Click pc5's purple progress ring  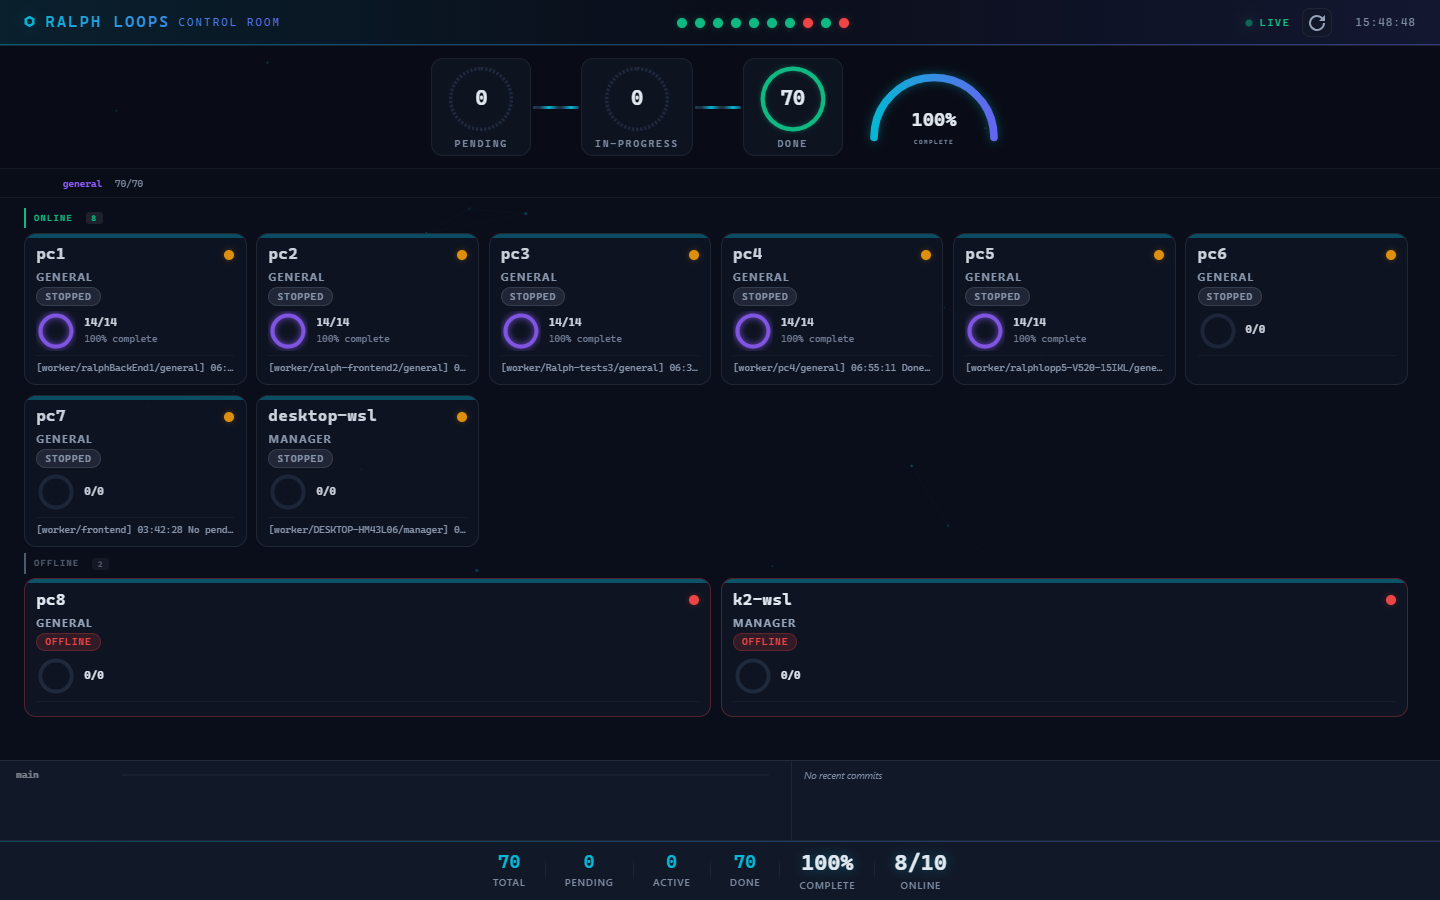pos(985,330)
